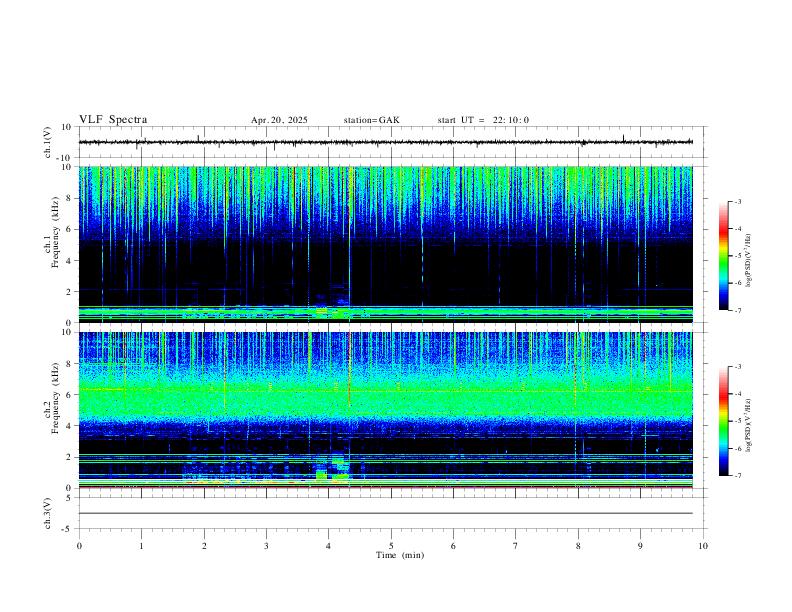Click the time axis tick label "8"

click(578, 546)
